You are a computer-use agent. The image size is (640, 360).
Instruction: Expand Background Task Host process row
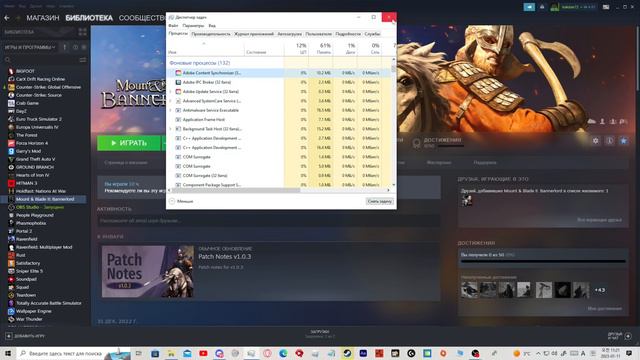coord(171,129)
